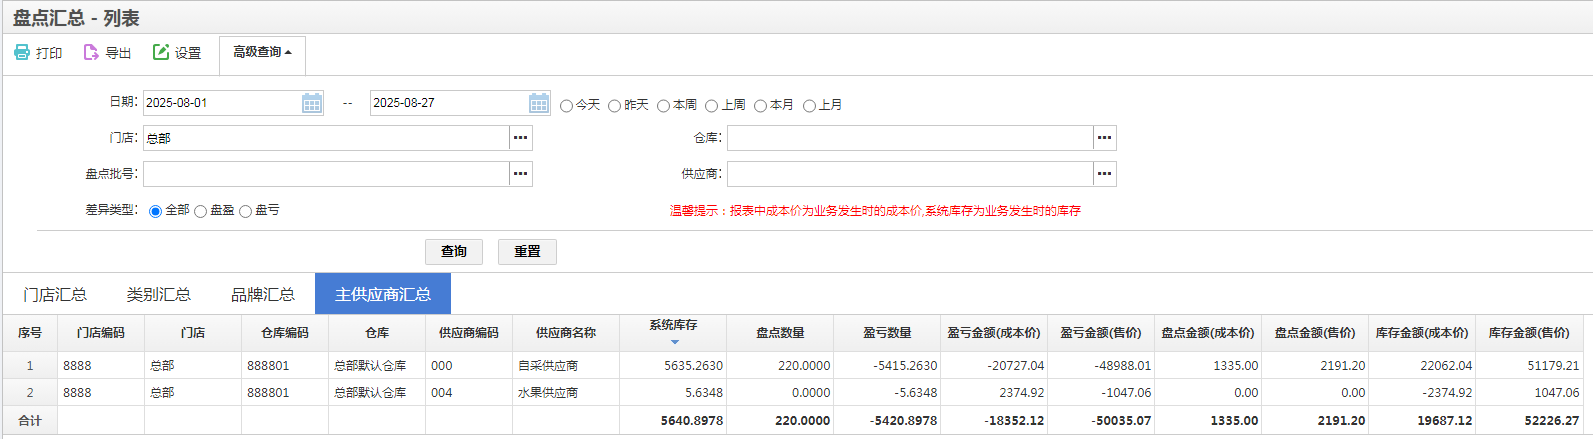Click the supplier field ellipsis browse button
This screenshot has height=439, width=1593.
(x=1104, y=174)
